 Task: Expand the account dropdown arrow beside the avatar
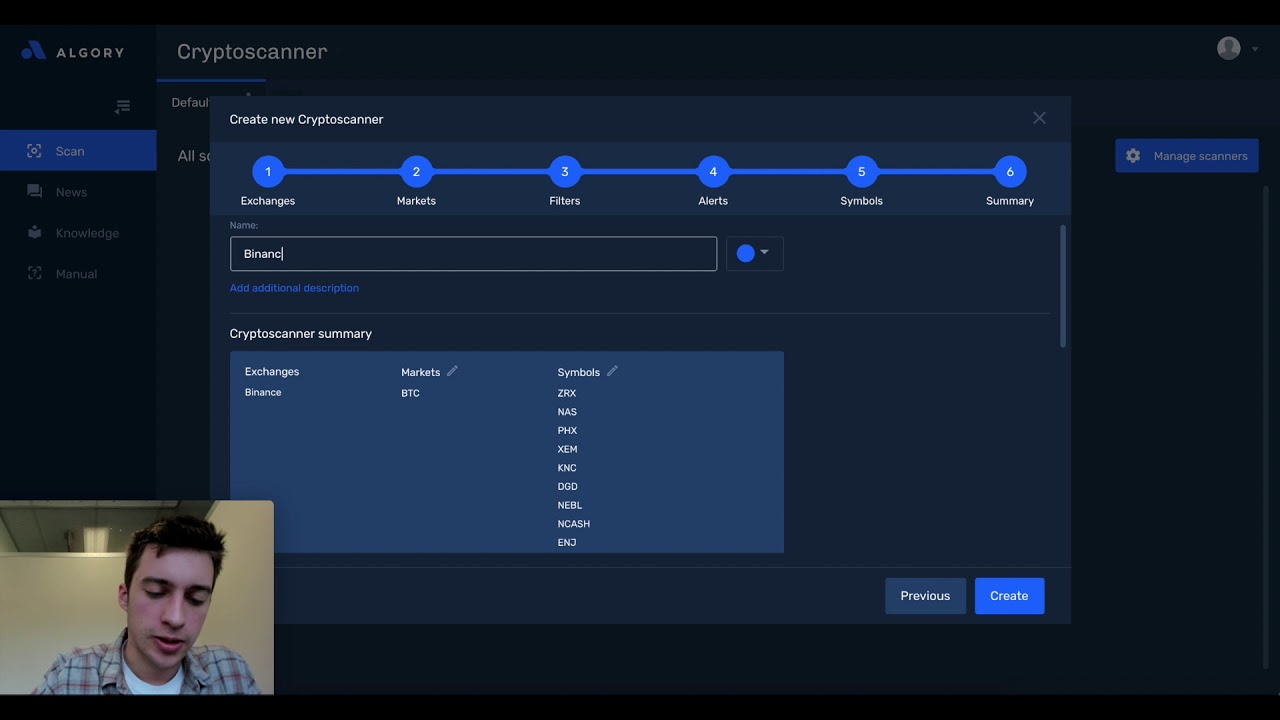click(x=1255, y=49)
